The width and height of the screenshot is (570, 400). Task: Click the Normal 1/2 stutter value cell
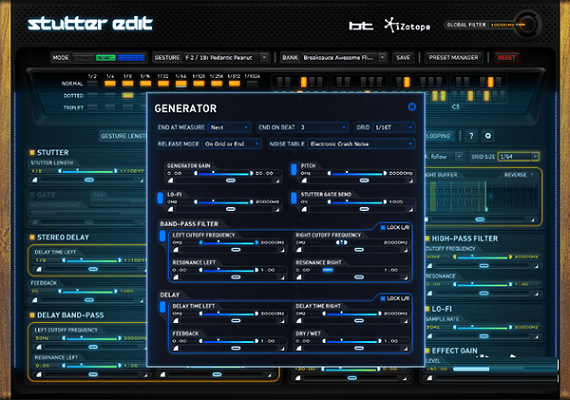[x=92, y=84]
